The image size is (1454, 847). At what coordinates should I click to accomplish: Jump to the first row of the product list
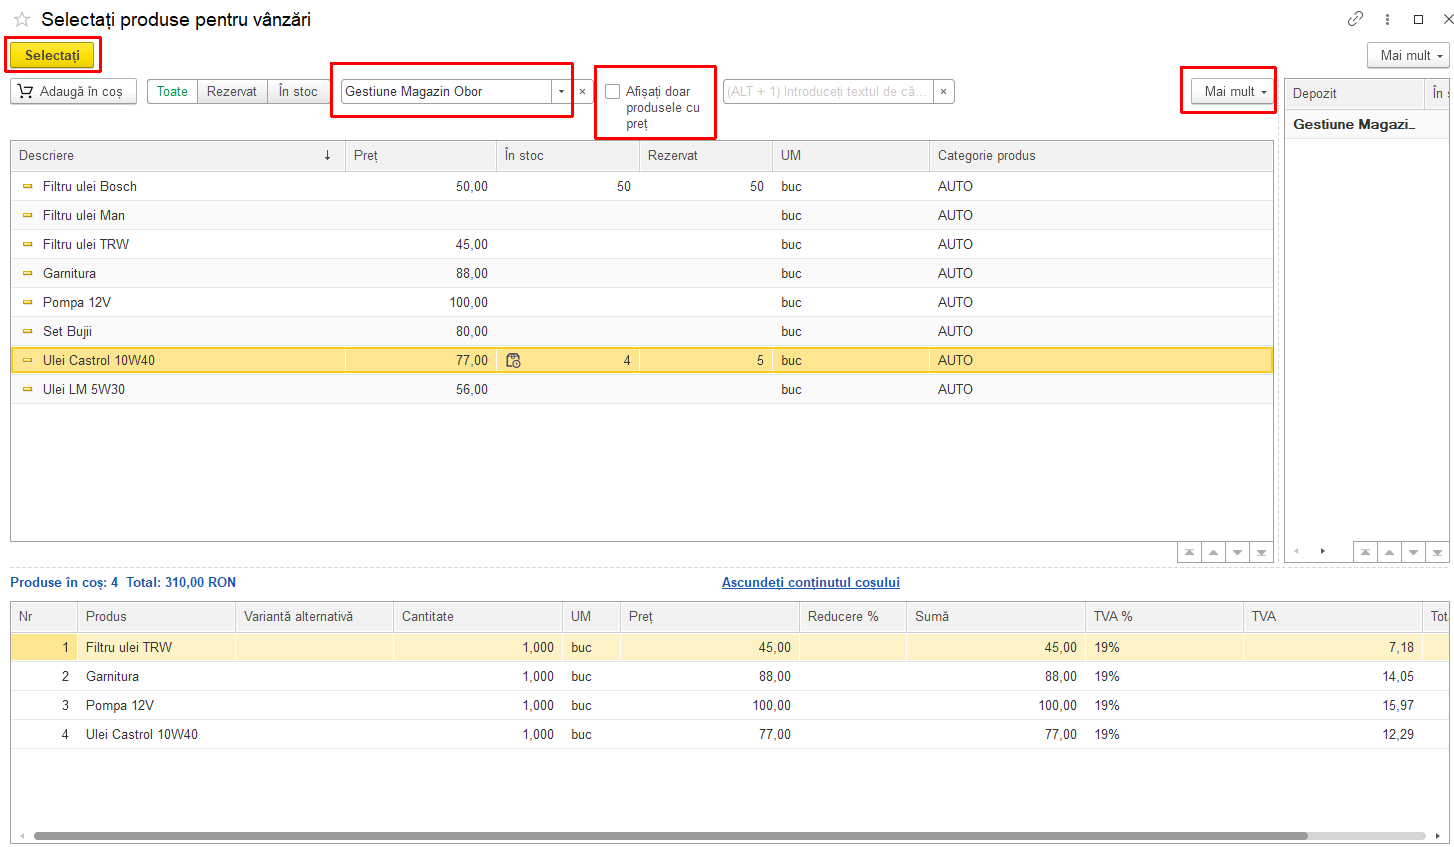point(1189,552)
